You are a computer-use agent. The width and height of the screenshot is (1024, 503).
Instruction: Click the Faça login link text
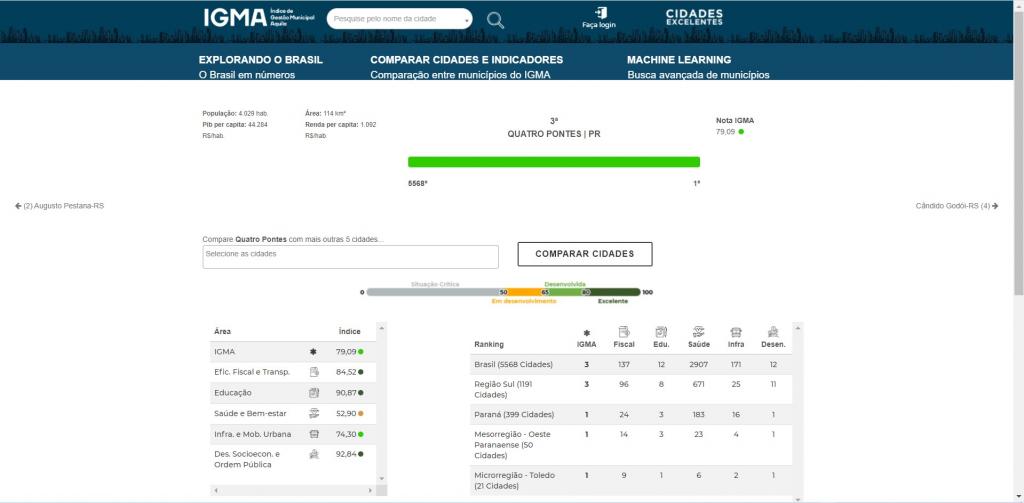[599, 25]
